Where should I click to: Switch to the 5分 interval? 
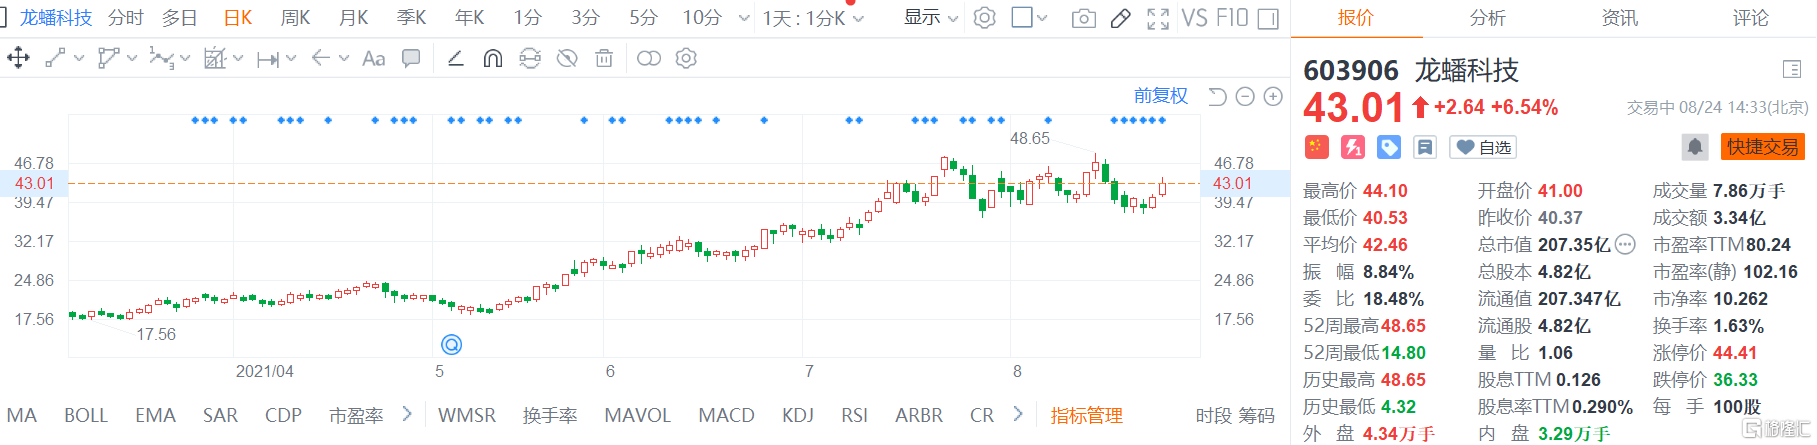point(644,18)
